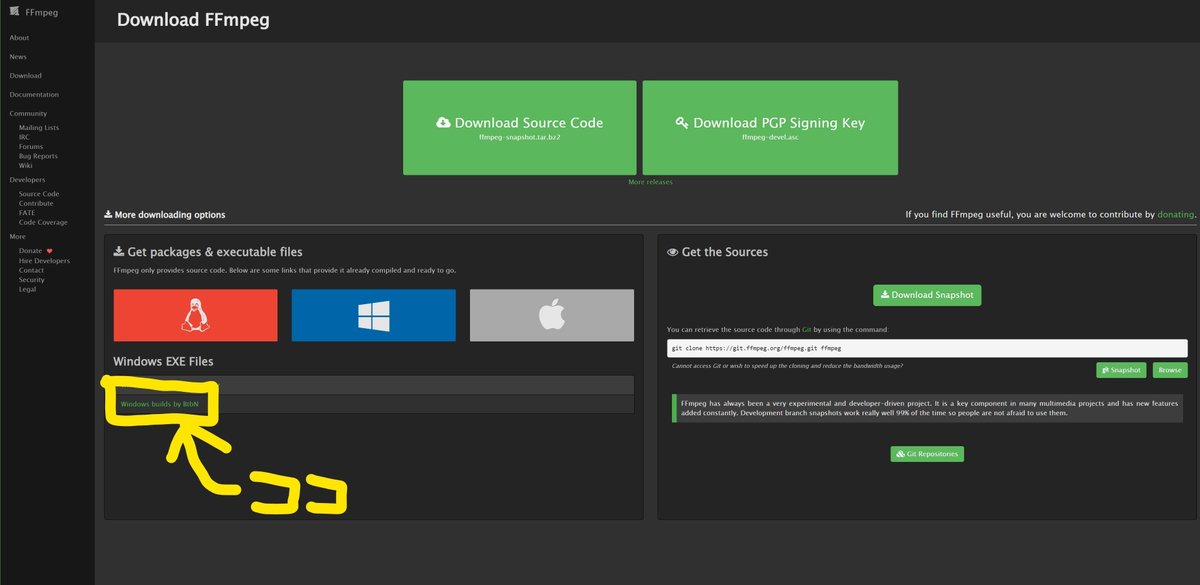1200x585 pixels.
Task: Open Documentation in the sidebar
Action: click(x=34, y=94)
